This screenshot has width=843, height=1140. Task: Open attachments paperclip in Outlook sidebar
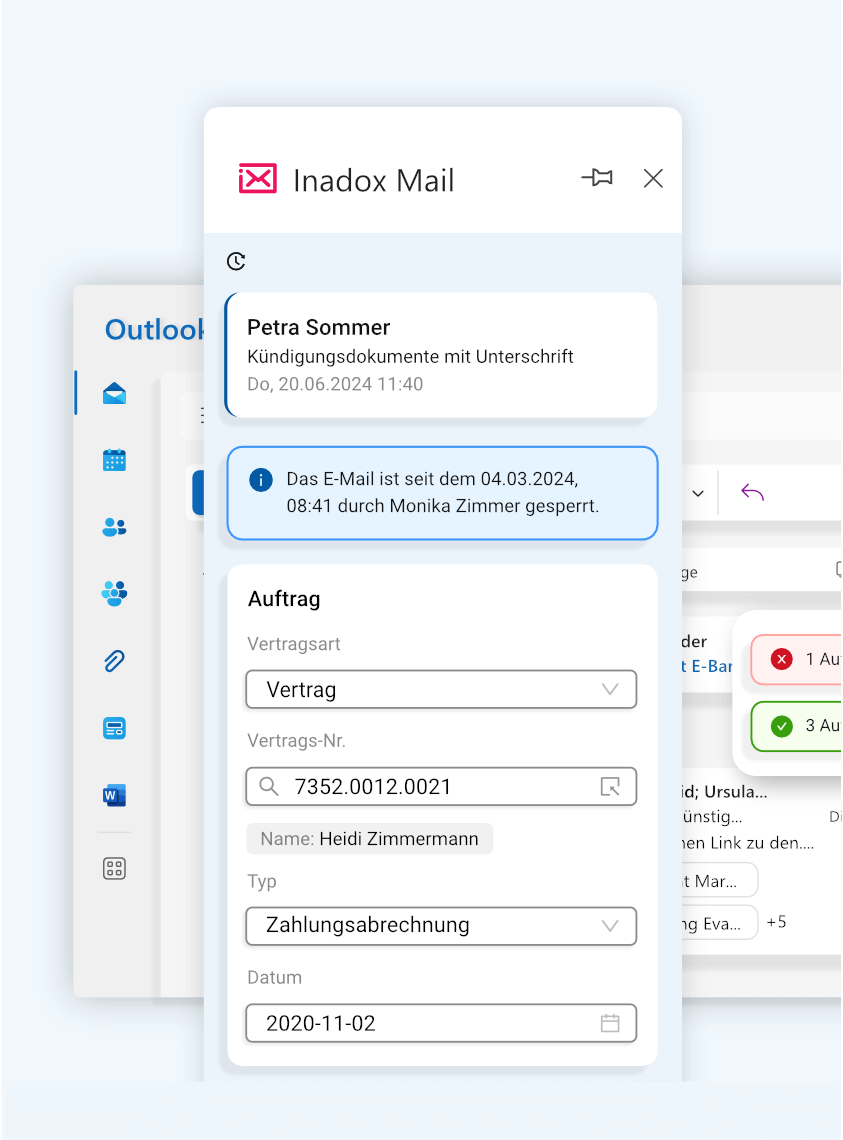[x=114, y=661]
